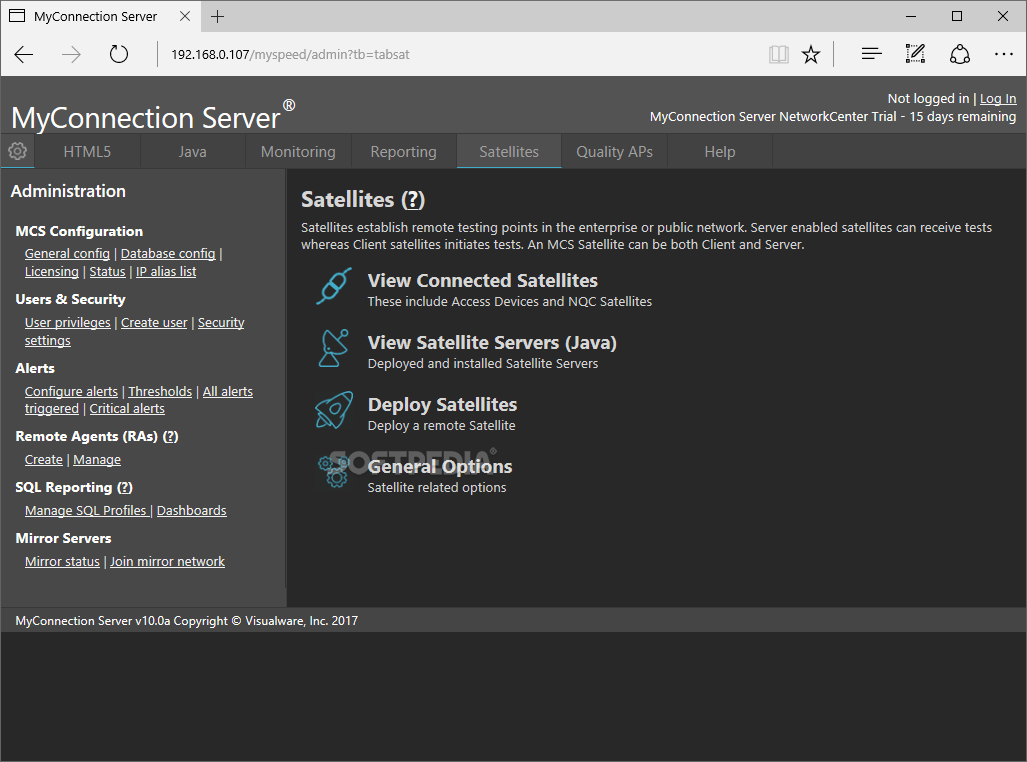Image resolution: width=1027 pixels, height=762 pixels.
Task: Click the browser forward arrow
Action: pos(71,54)
